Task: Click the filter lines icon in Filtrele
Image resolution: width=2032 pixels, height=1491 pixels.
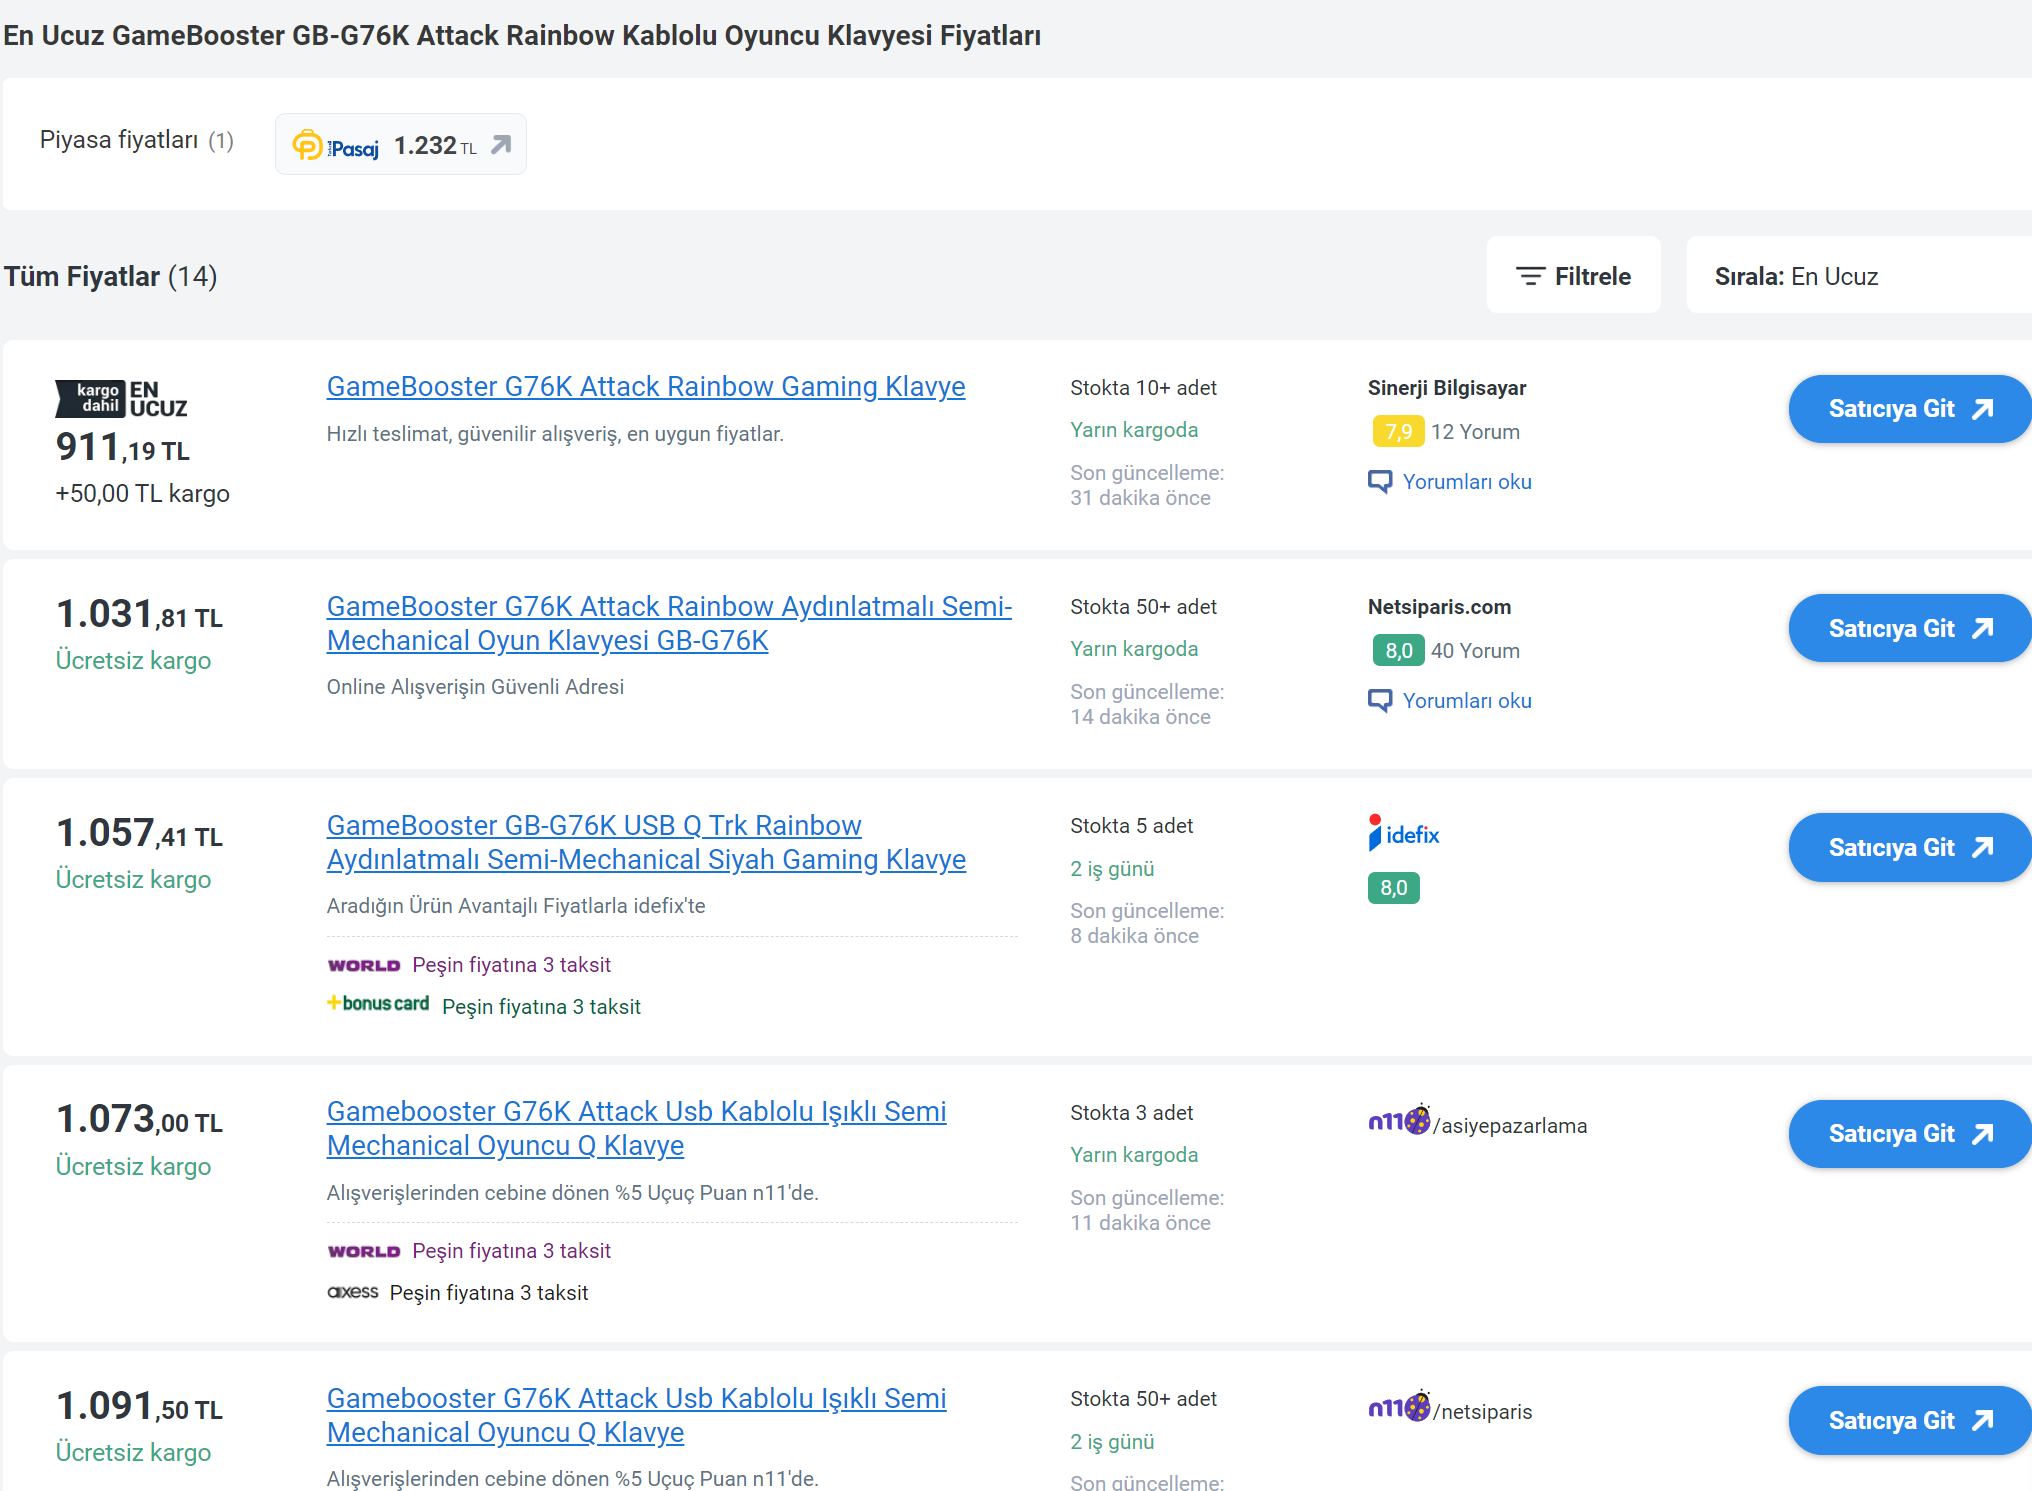Action: pos(1530,276)
